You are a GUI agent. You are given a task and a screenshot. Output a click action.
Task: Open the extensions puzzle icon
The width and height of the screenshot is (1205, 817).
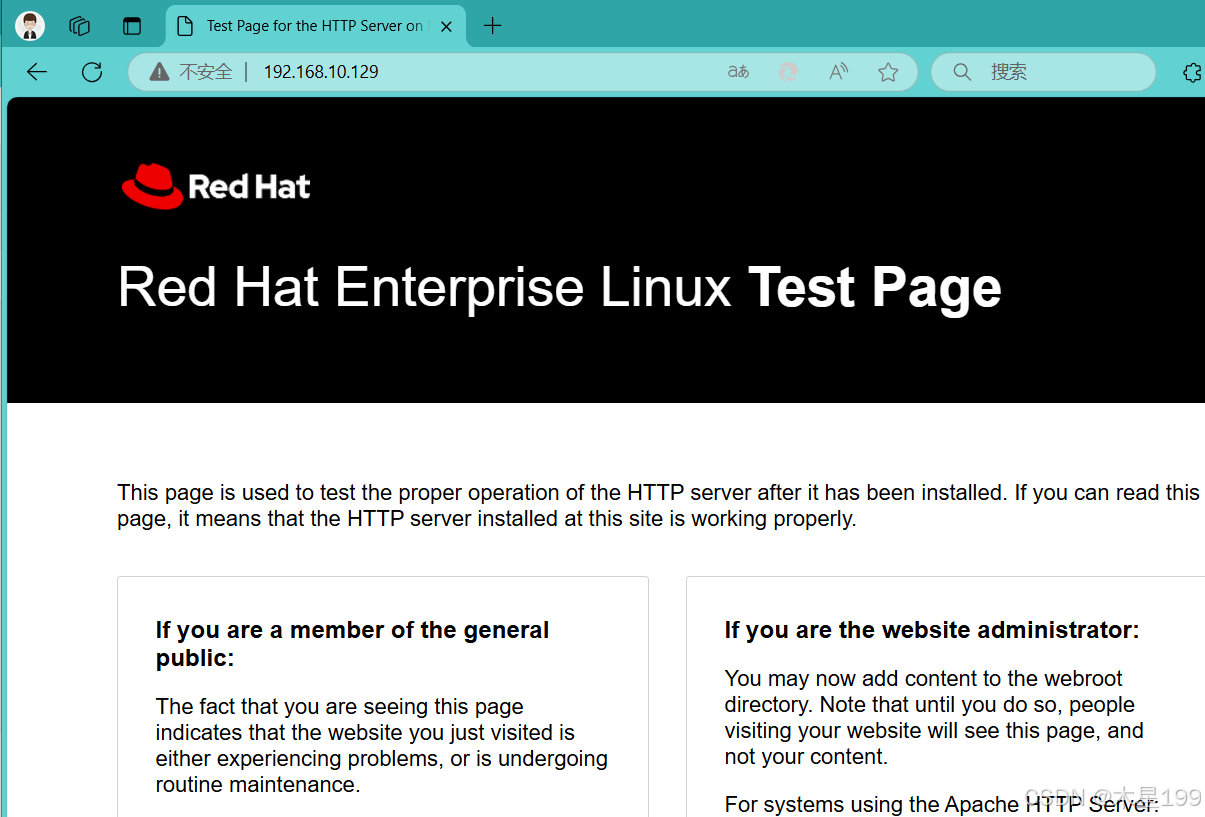(1192, 72)
